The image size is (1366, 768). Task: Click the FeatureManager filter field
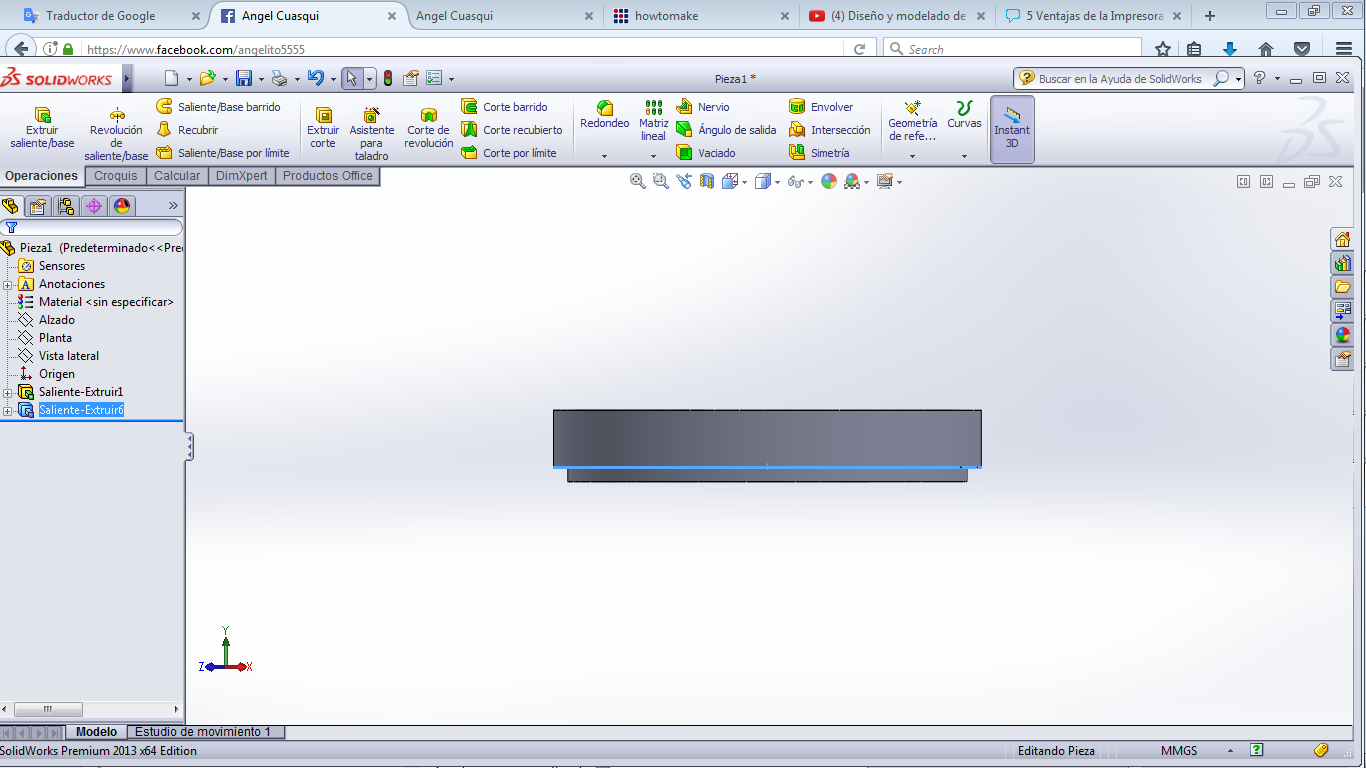(92, 227)
